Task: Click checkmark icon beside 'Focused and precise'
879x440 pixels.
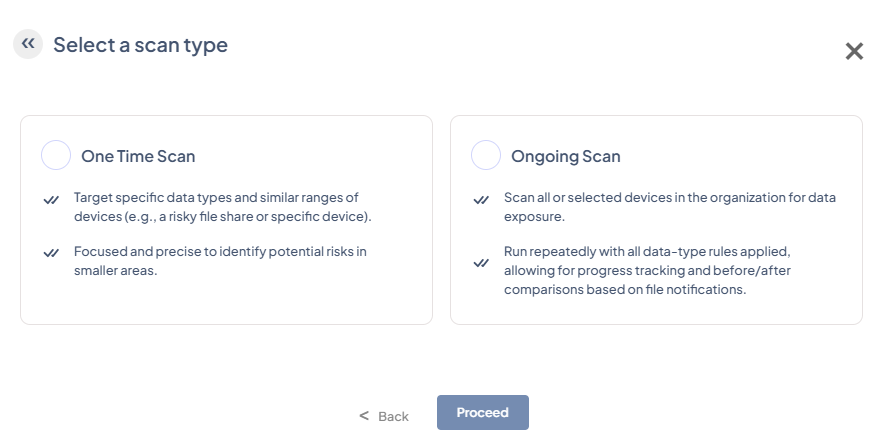Action: click(x=51, y=253)
